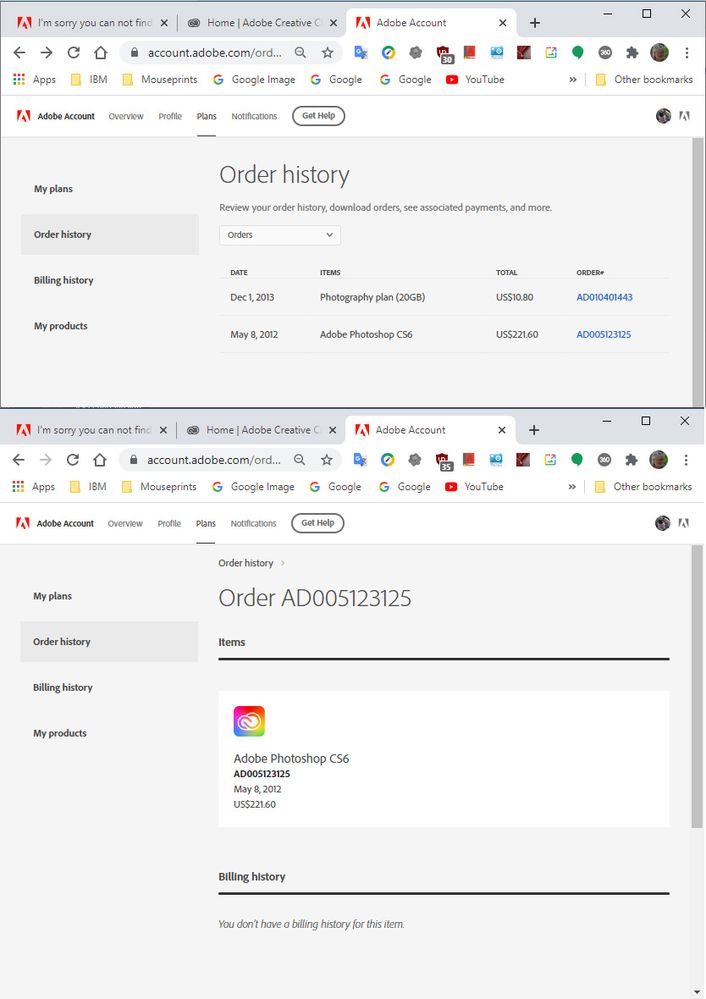Click address bar URL in Order history window

pos(215,53)
